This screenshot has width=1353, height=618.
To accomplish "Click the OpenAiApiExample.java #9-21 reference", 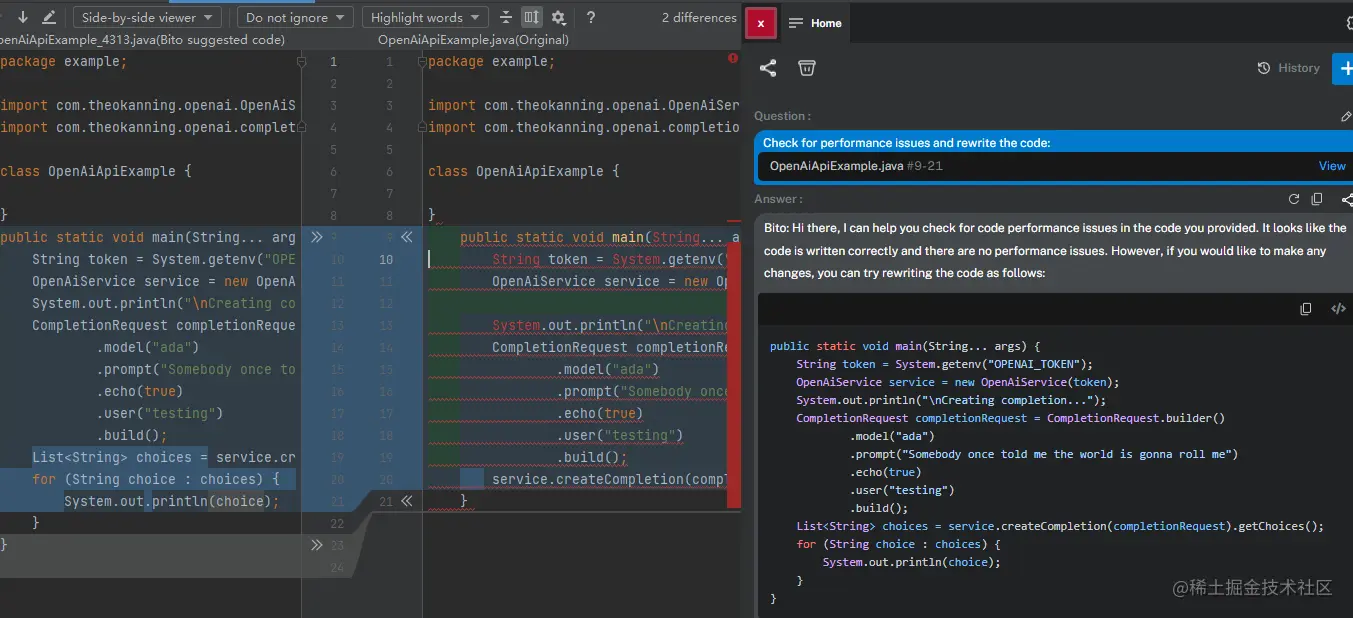I will click(x=856, y=166).
